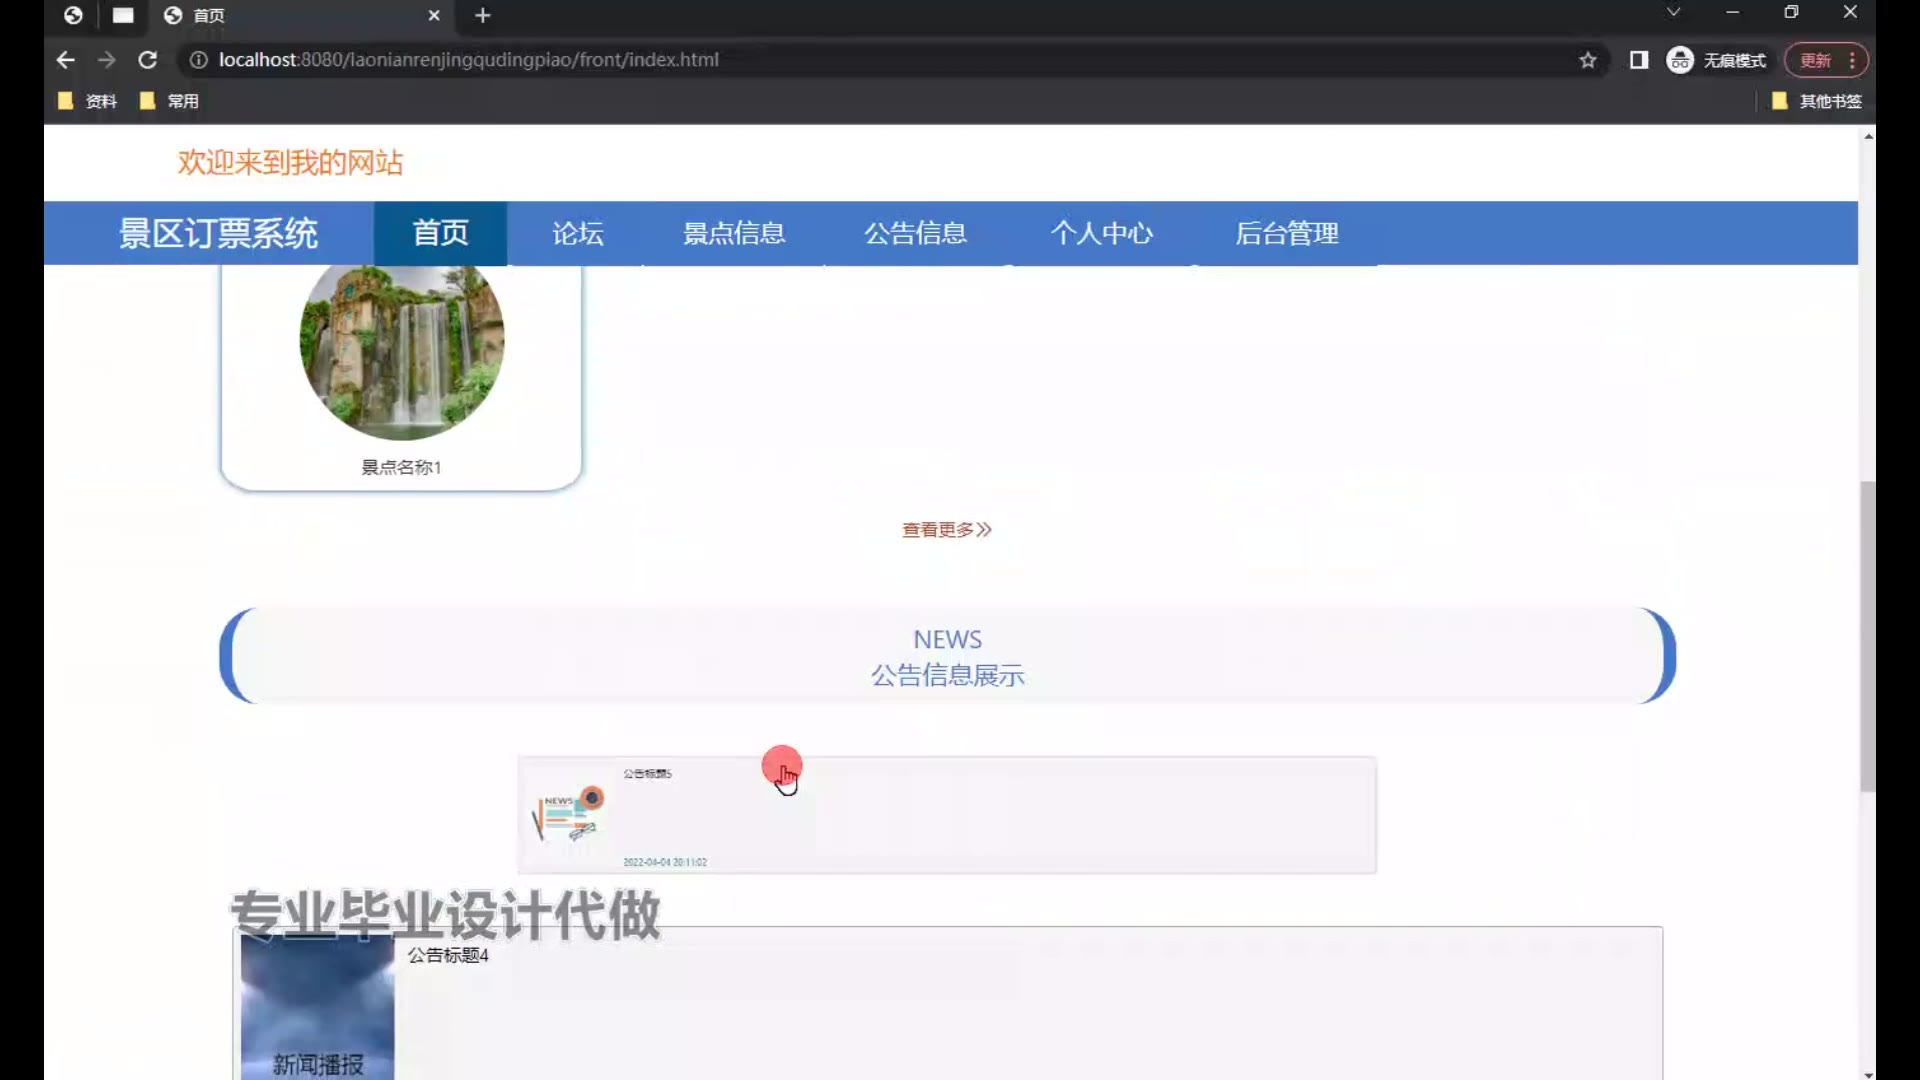1920x1080 pixels.
Task: Click the browser forward arrow
Action: click(x=106, y=60)
